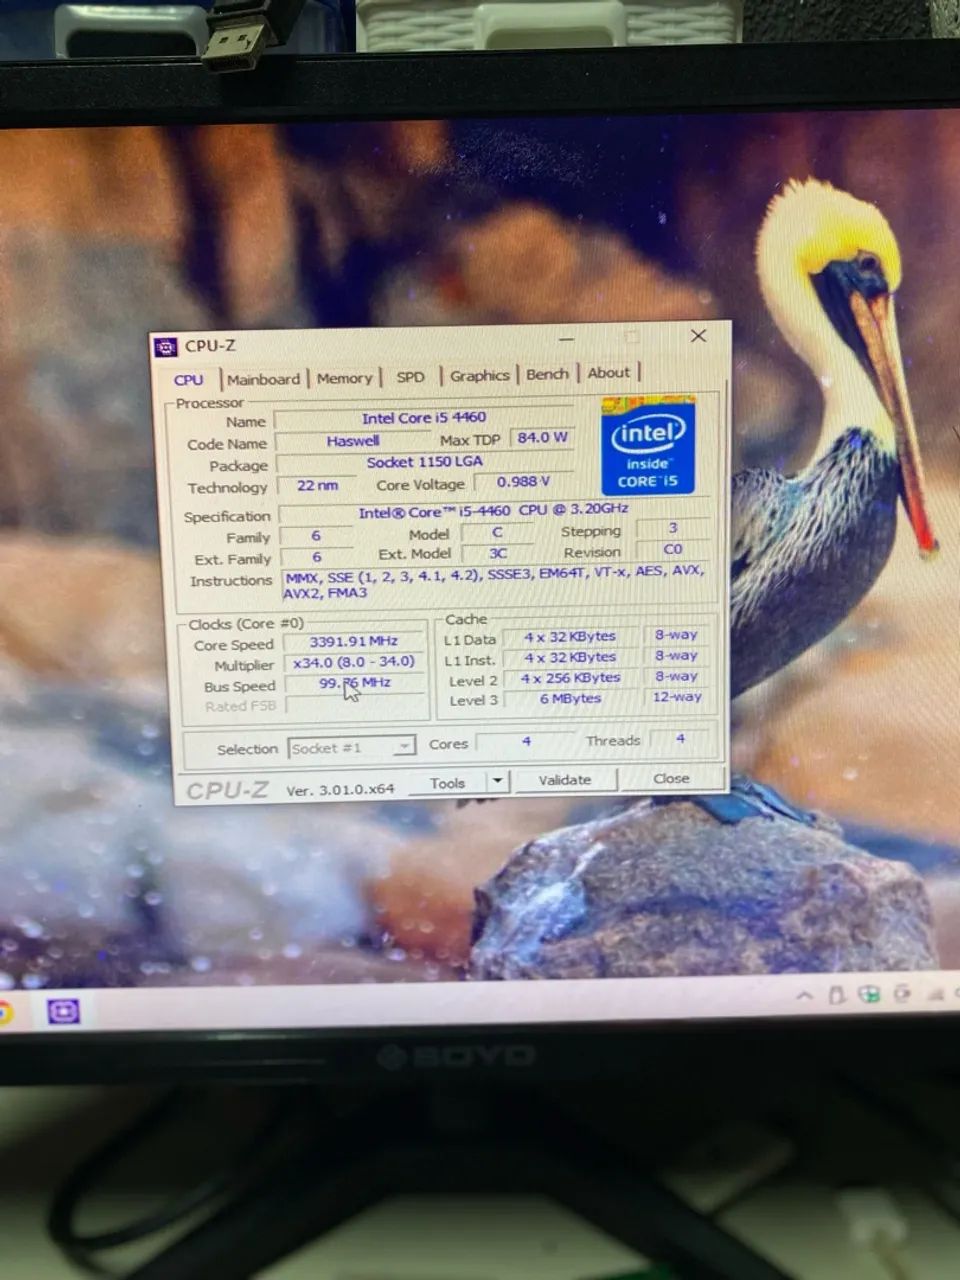Viewport: 960px width, 1280px height.
Task: Click the Level 3 value 6 MBytes
Action: pyautogui.click(x=571, y=699)
